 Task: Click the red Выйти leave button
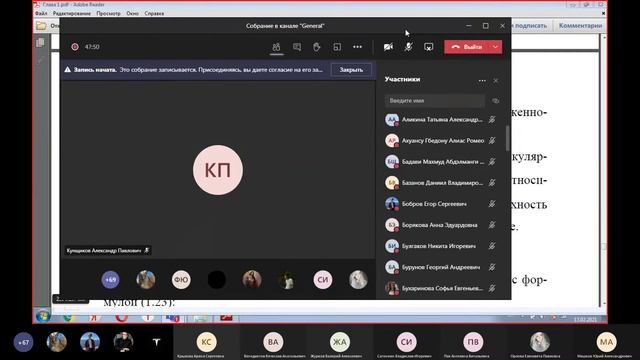click(467, 47)
